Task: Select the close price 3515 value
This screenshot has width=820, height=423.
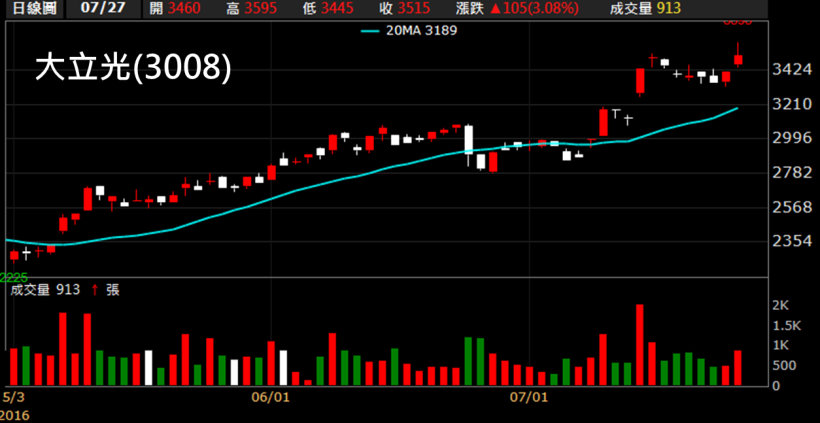Action: pyautogui.click(x=413, y=8)
